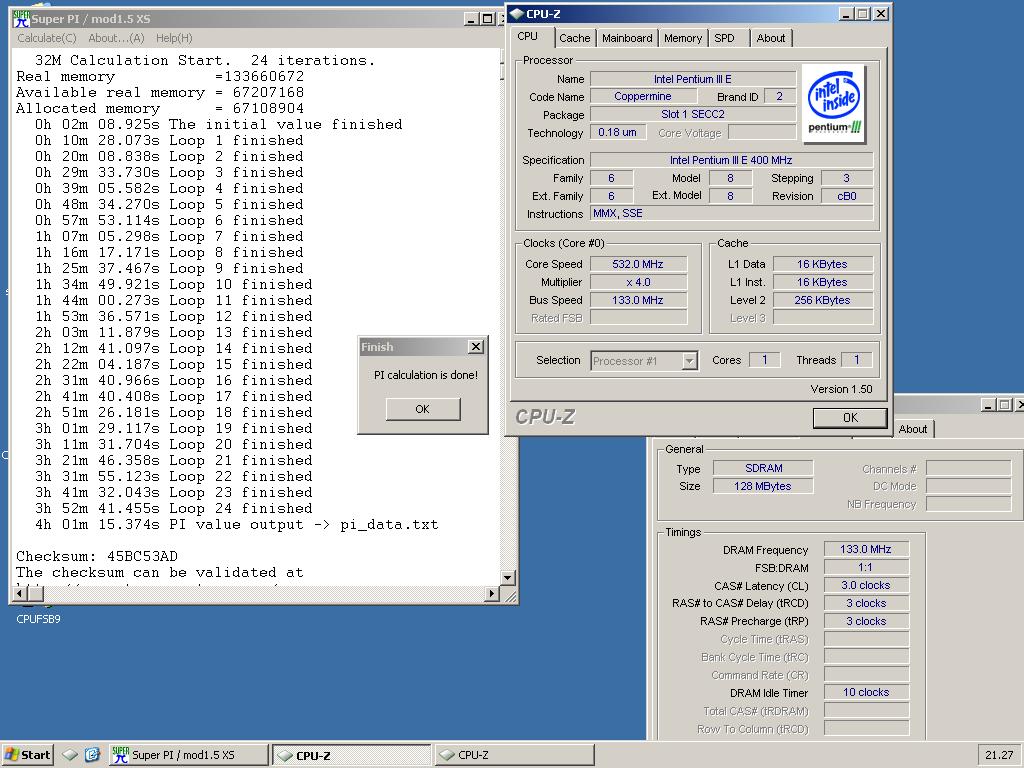Click the Loop 24 finished line
Image resolution: width=1024 pixels, height=768 pixels.
point(174,508)
